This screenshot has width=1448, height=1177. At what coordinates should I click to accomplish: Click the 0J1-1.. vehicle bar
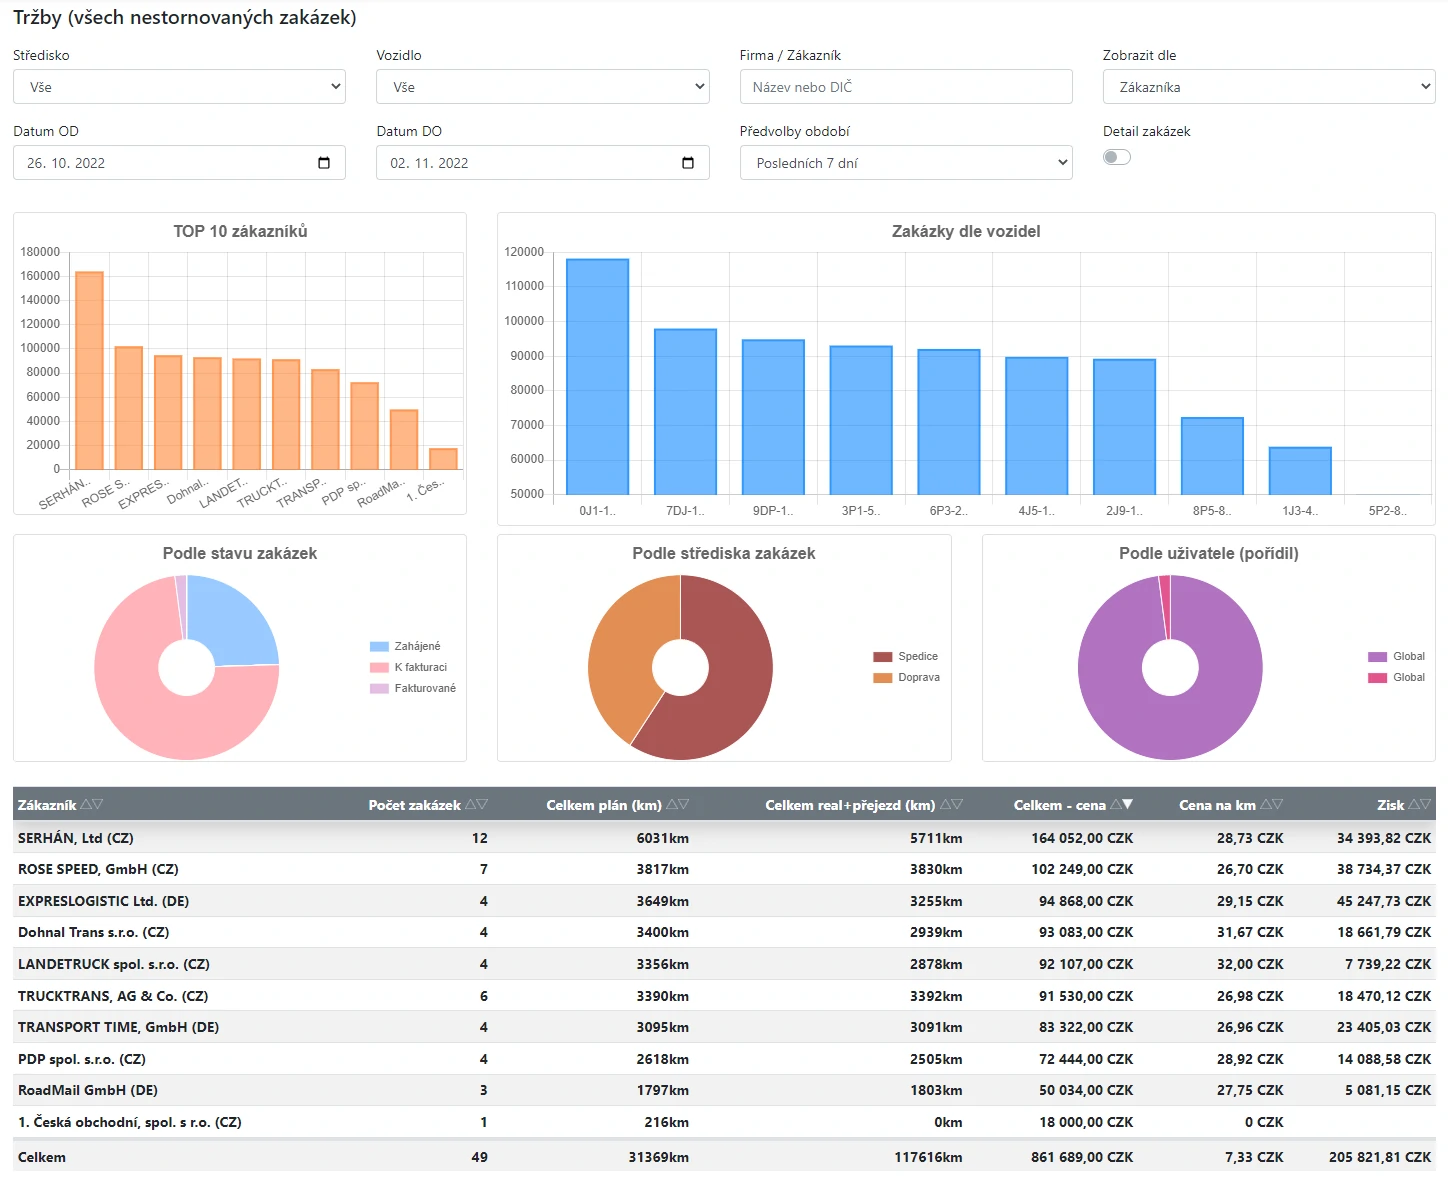[598, 376]
